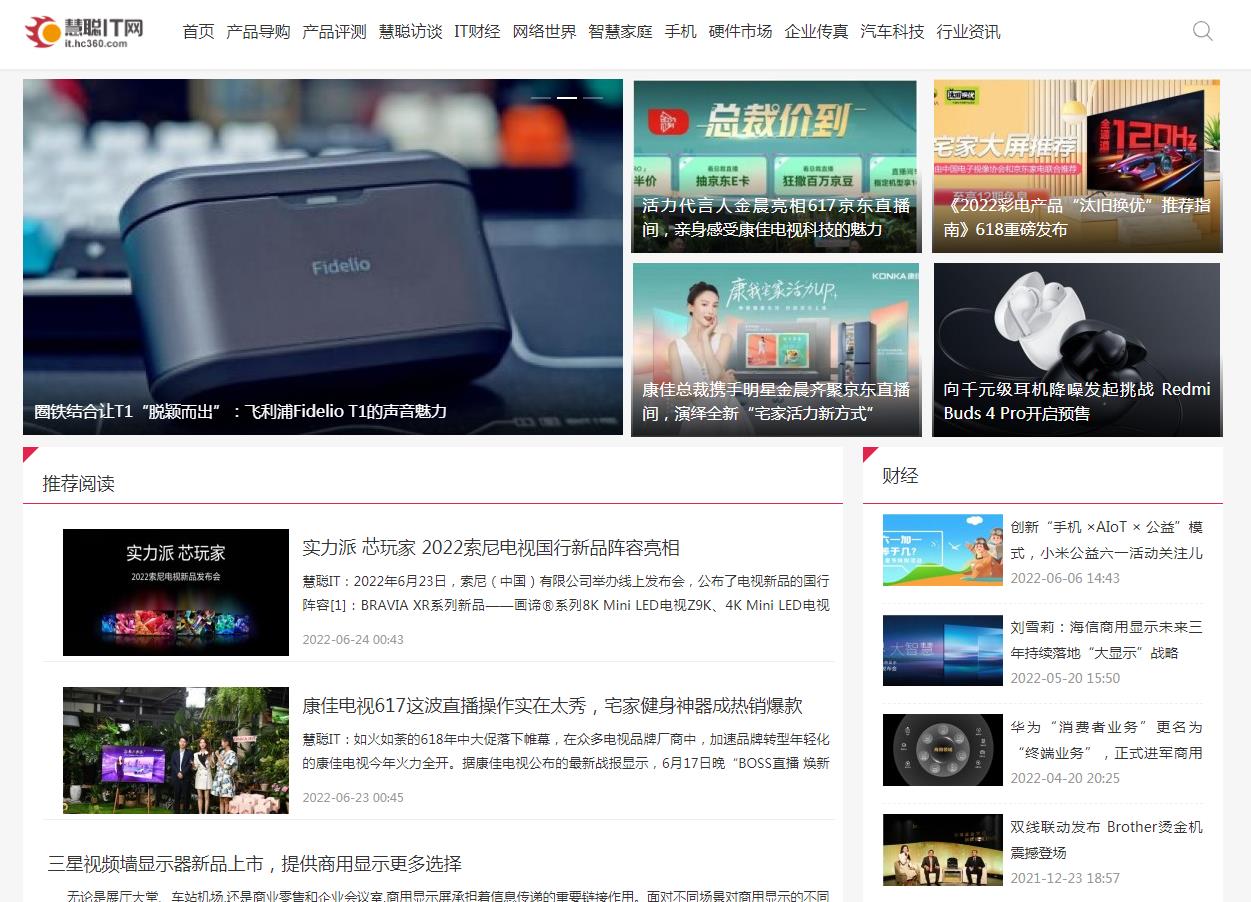This screenshot has height=902, width=1251.
Task: Click the 2021-12-23 18:57 date
Action: (1065, 878)
